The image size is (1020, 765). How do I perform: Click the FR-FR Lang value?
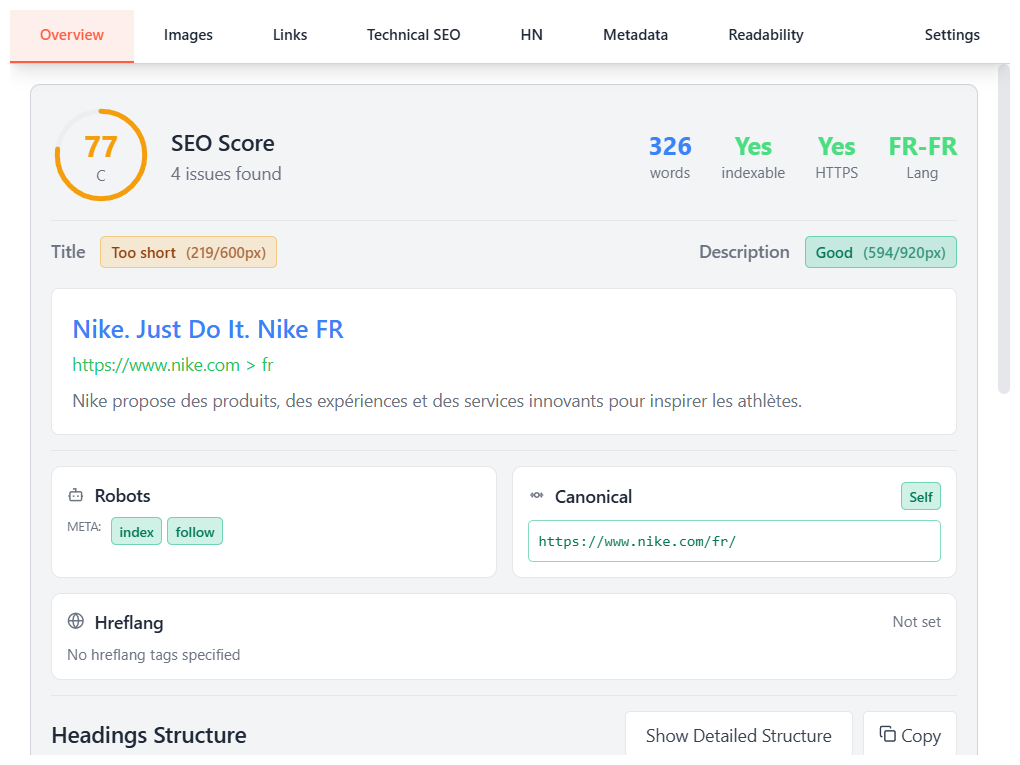pos(922,146)
